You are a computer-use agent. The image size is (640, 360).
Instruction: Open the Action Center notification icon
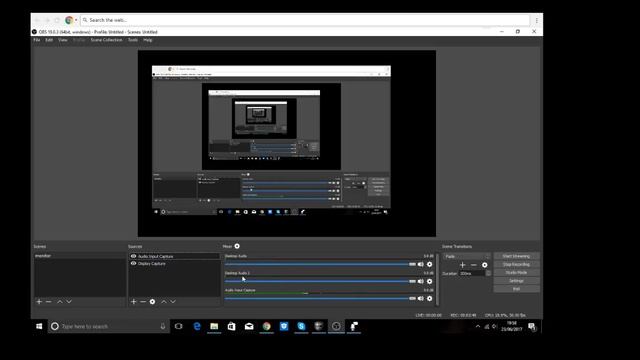click(x=532, y=326)
